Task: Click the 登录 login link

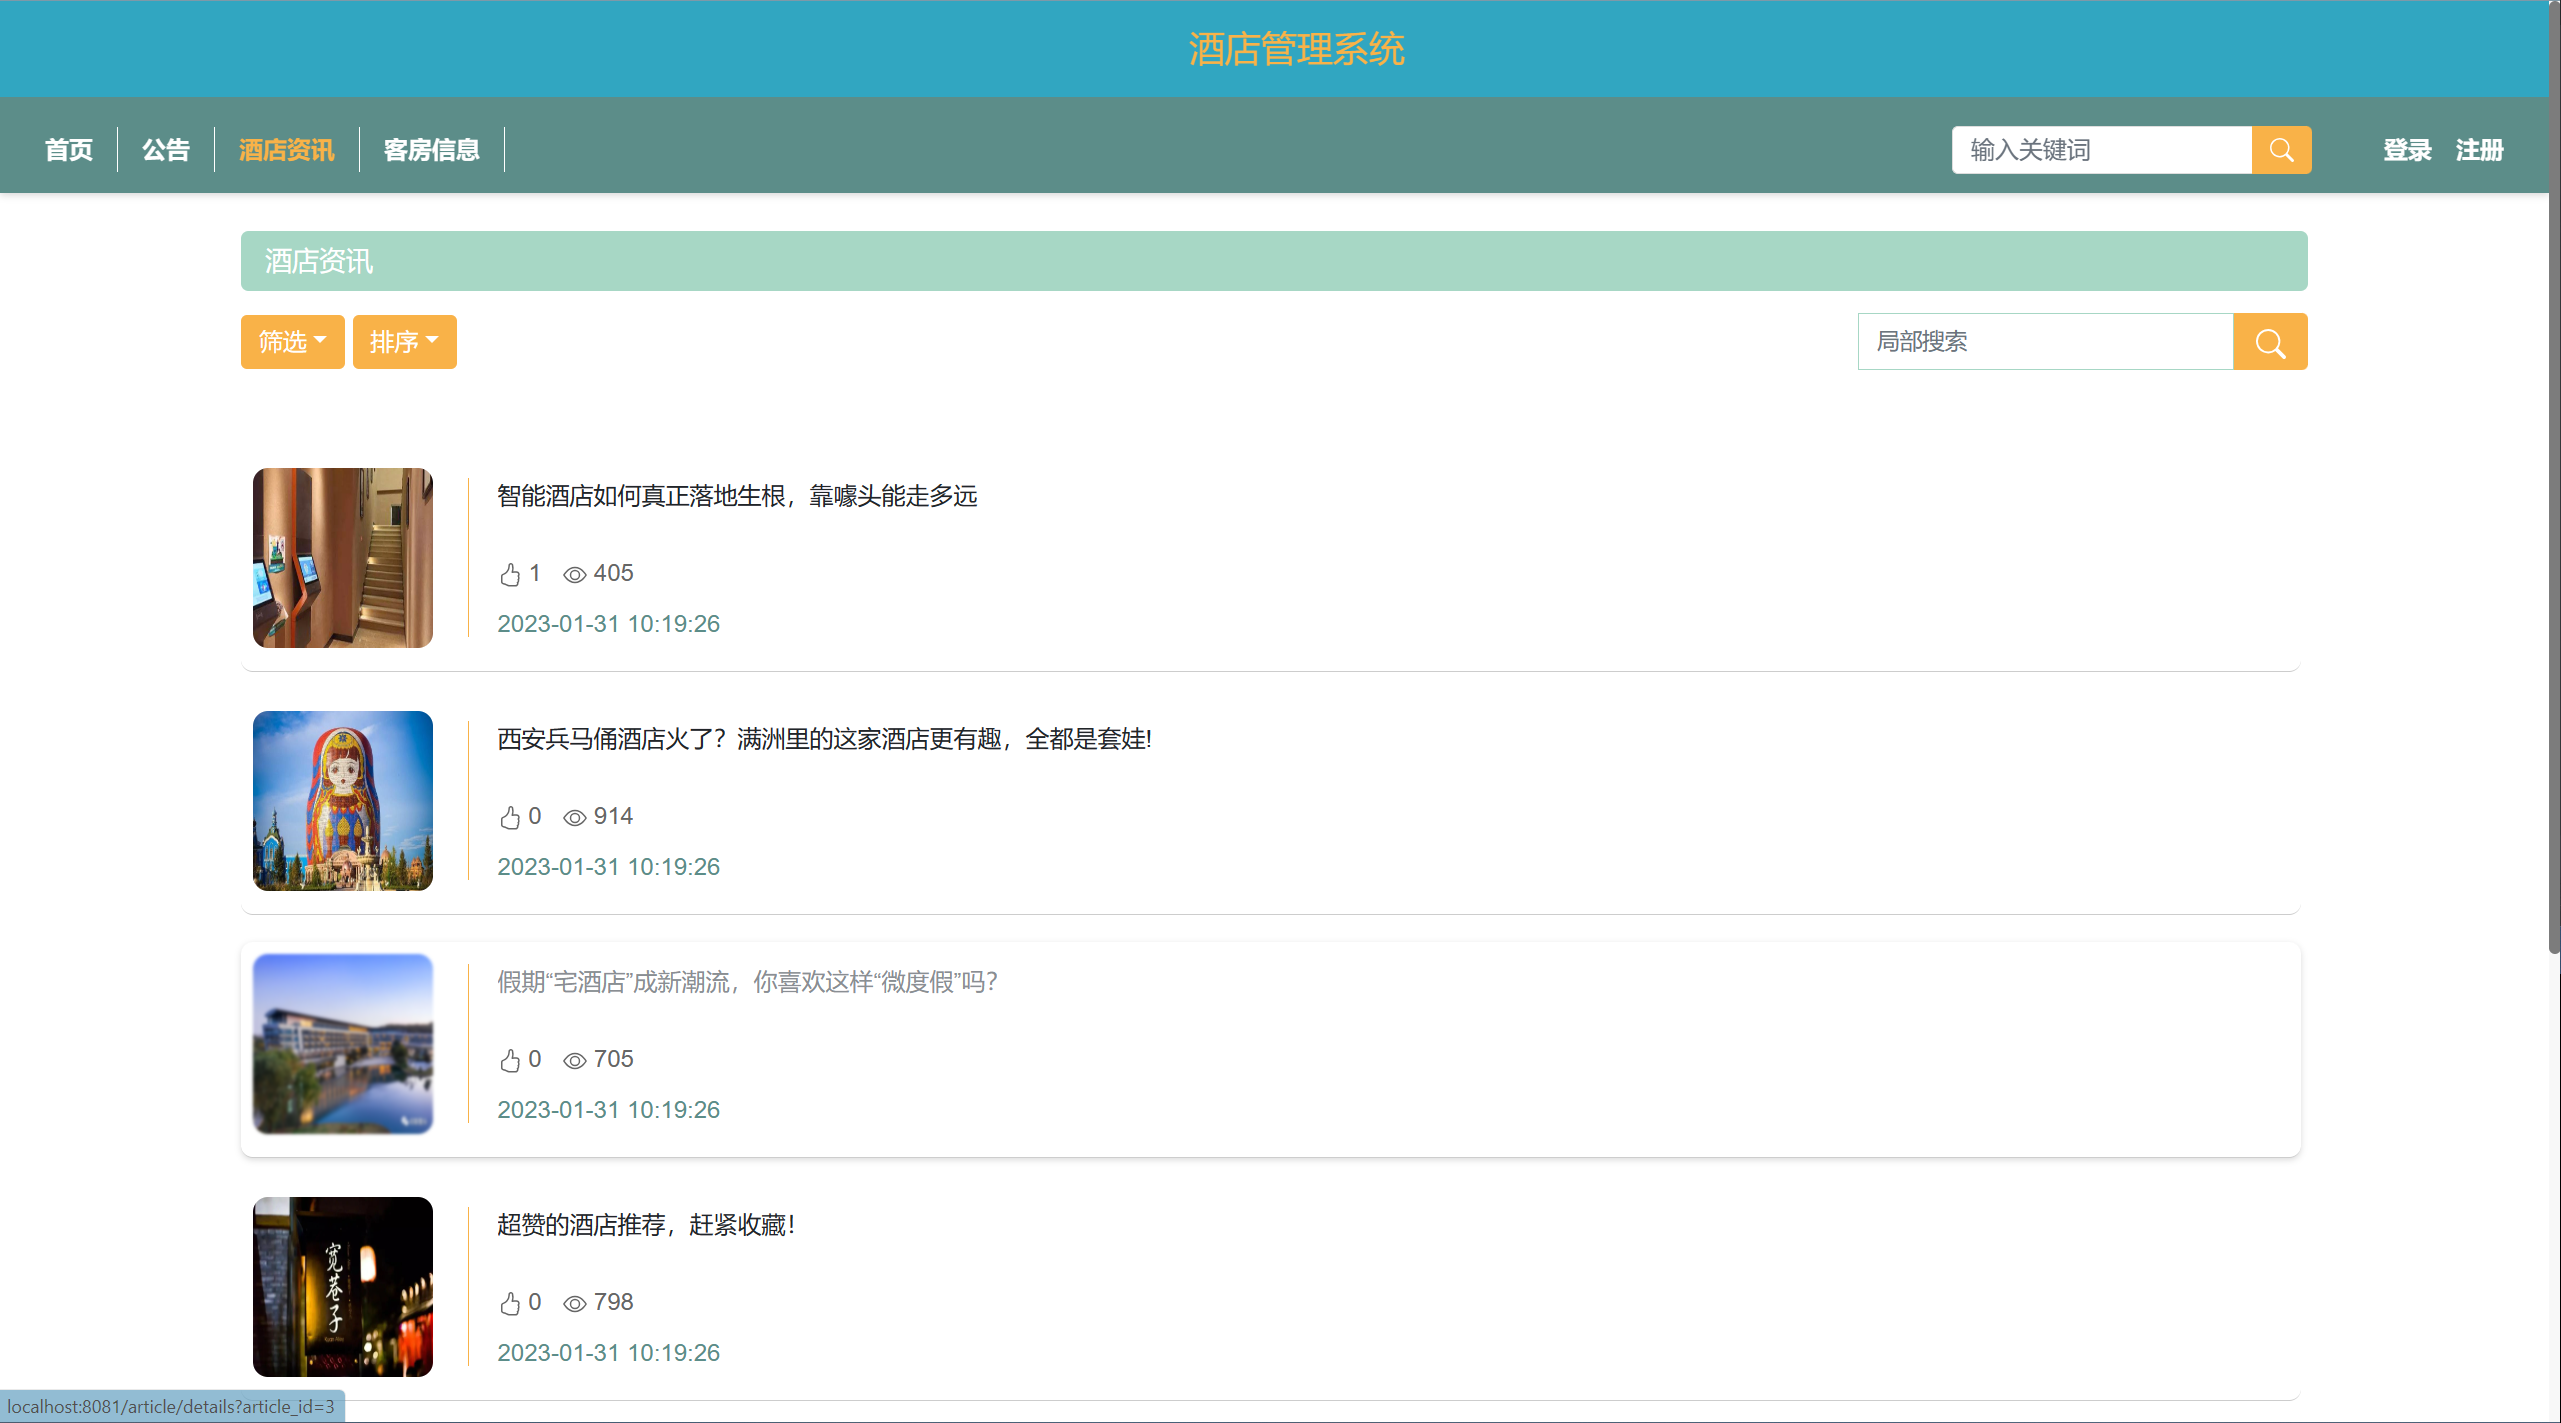Action: [x=2406, y=150]
